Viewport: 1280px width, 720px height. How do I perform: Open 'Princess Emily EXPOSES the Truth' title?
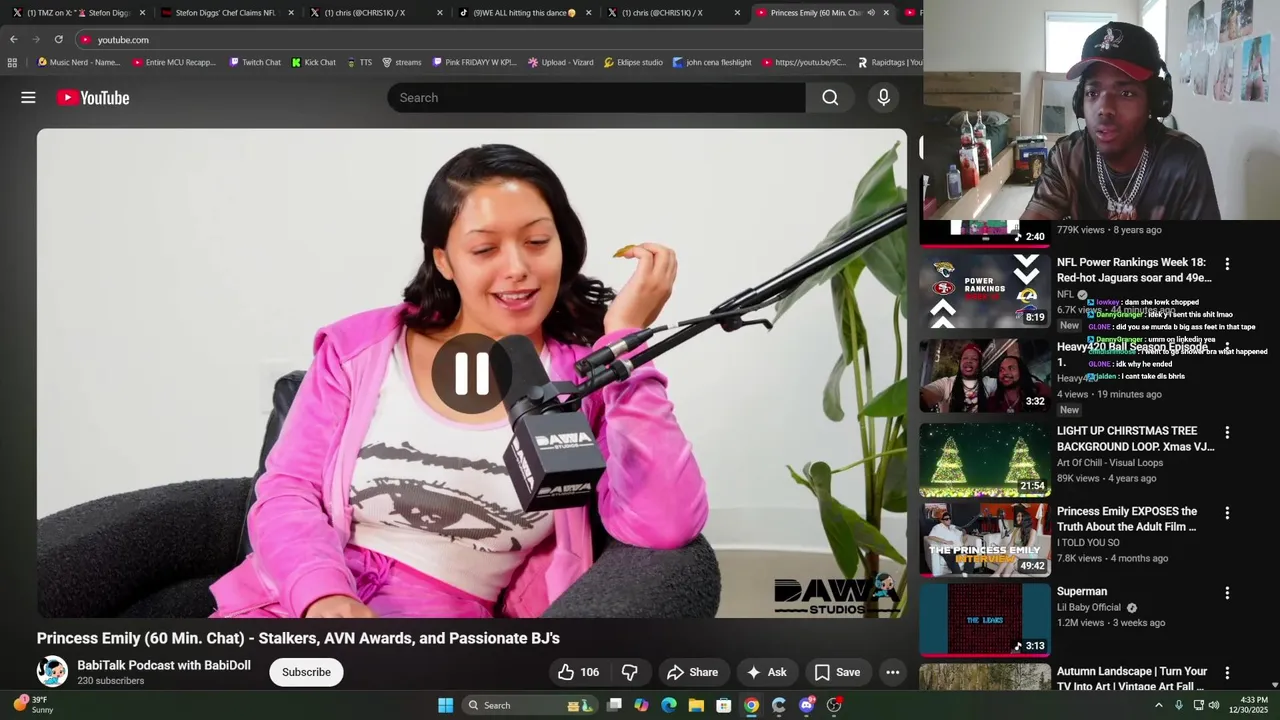[1127, 519]
